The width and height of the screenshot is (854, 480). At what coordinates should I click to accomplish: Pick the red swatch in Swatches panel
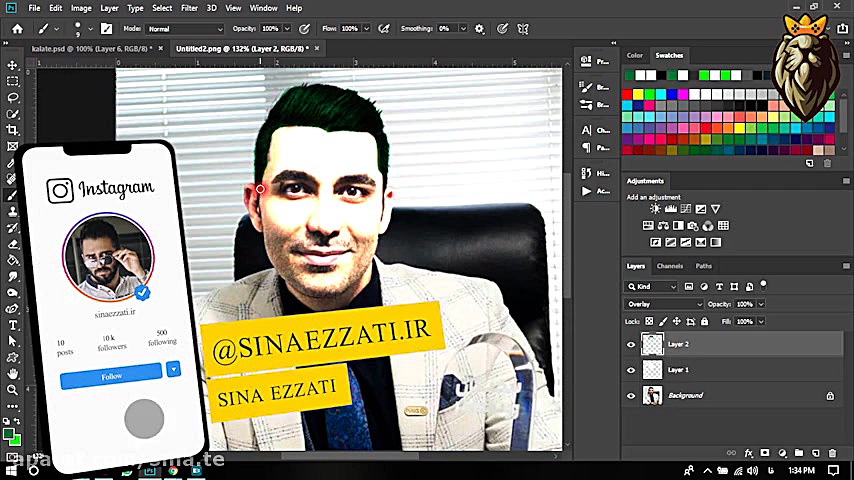coord(628,93)
